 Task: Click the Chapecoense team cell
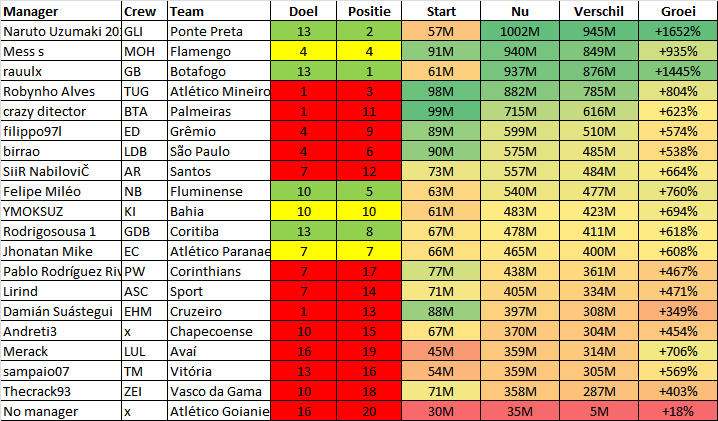click(219, 332)
